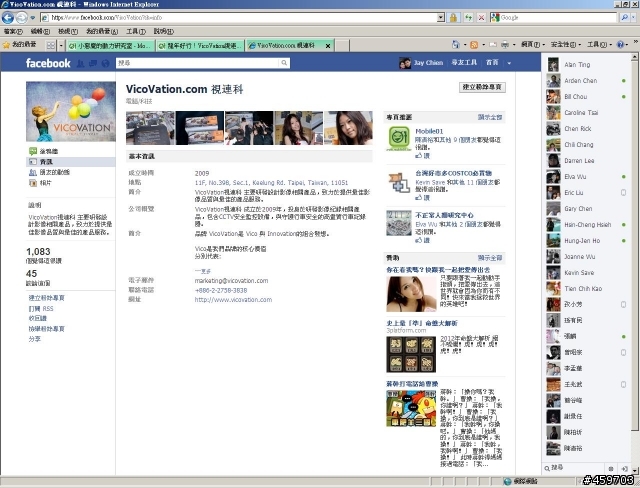Click the Facebook search magnifier icon

pyautogui.click(x=284, y=63)
